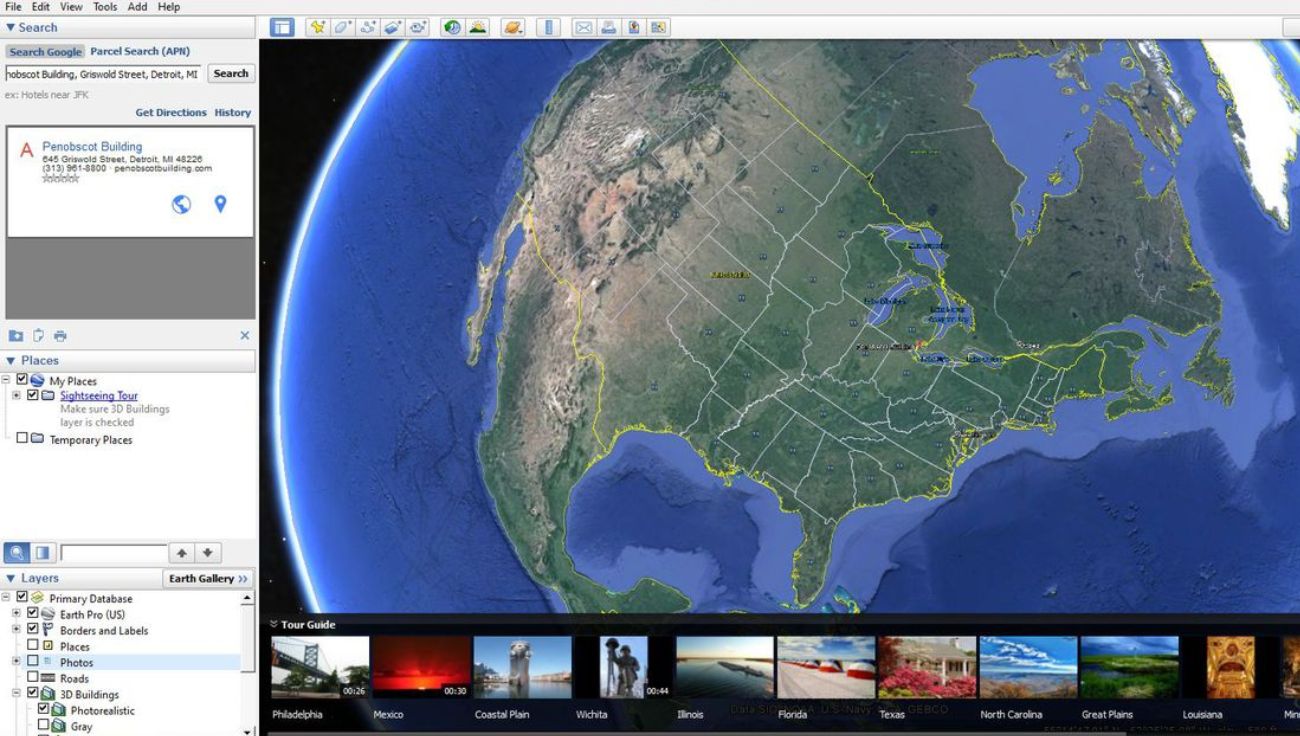The height and width of the screenshot is (736, 1300).
Task: Select the Add Polygon tool
Action: coord(342,27)
